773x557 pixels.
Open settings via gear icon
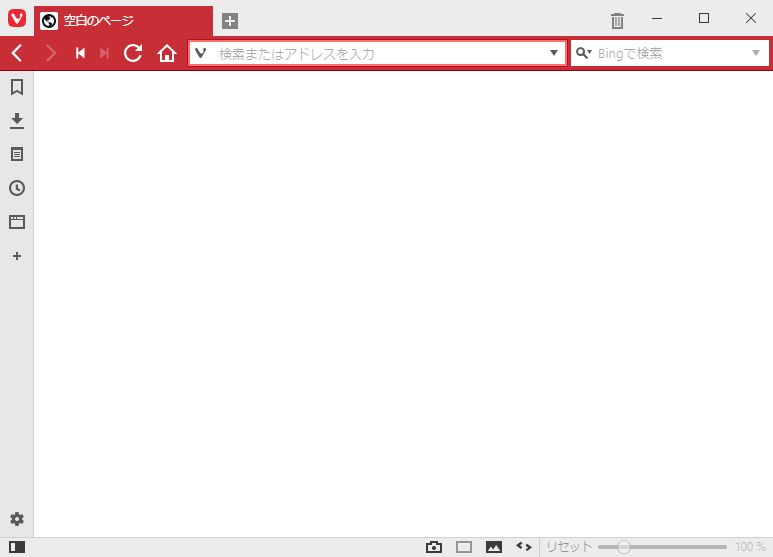pos(17,519)
